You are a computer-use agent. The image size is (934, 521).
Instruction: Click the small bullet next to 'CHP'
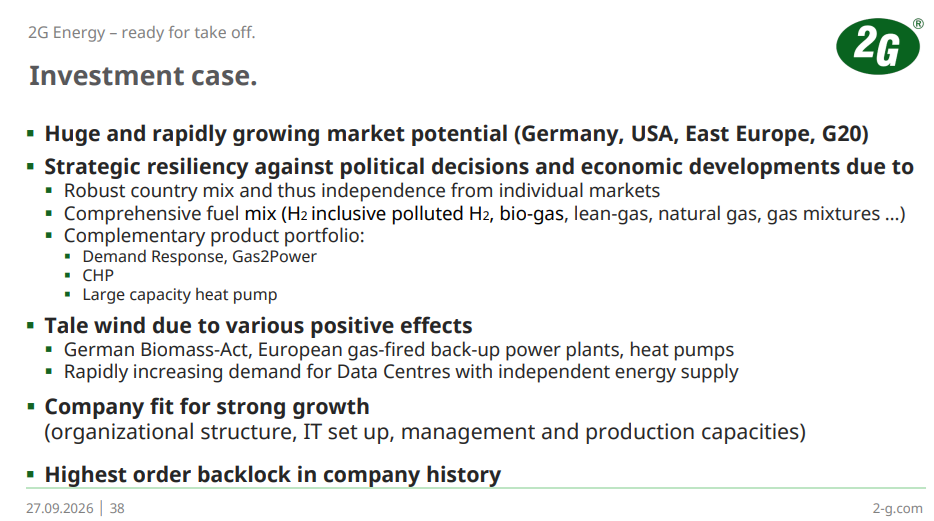tap(68, 275)
